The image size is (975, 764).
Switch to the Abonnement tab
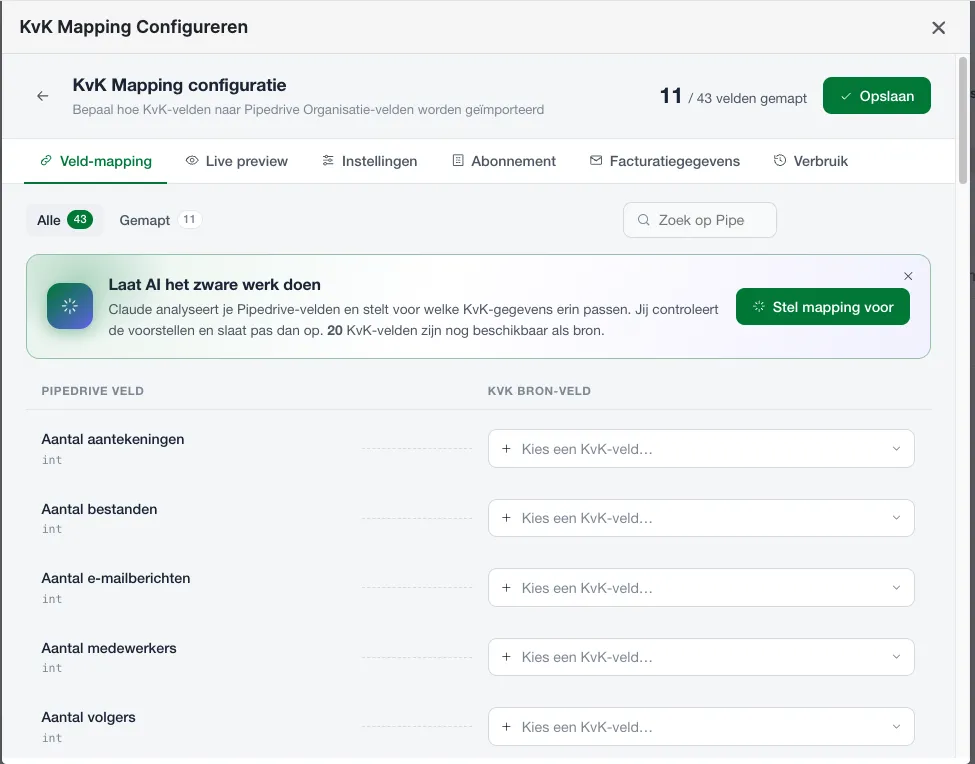tap(504, 161)
